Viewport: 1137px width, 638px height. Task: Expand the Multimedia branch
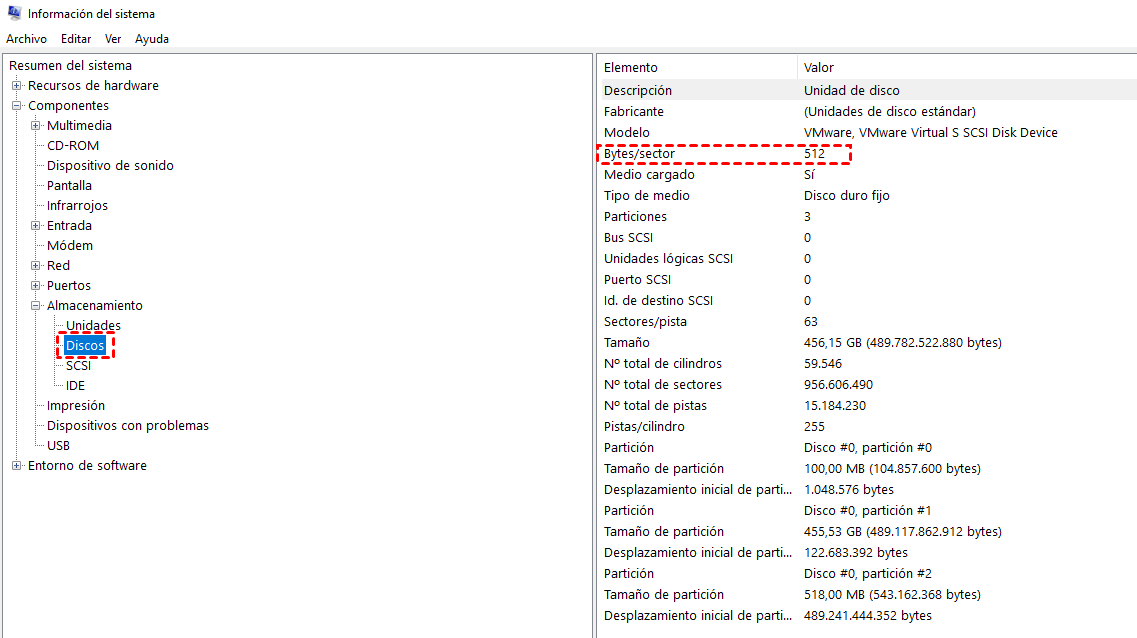pos(36,126)
